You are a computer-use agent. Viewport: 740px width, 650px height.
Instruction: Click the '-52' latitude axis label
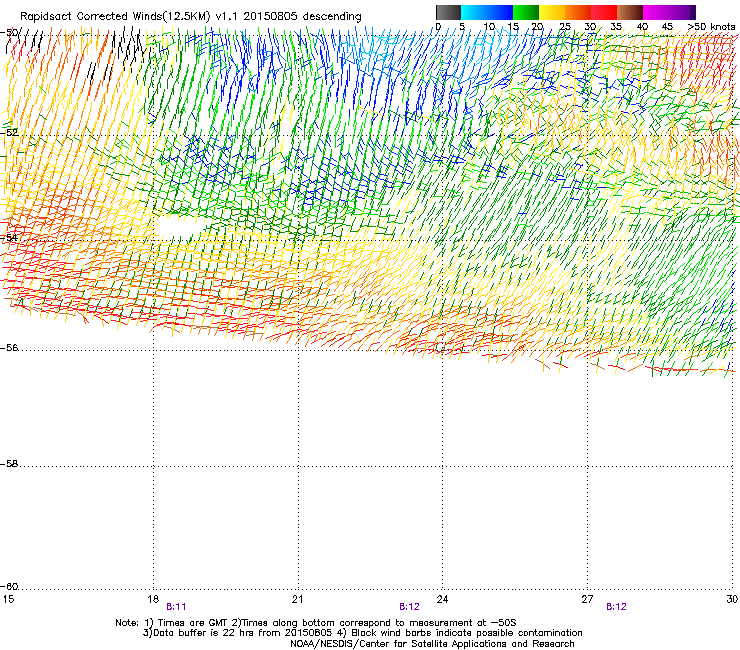10,133
